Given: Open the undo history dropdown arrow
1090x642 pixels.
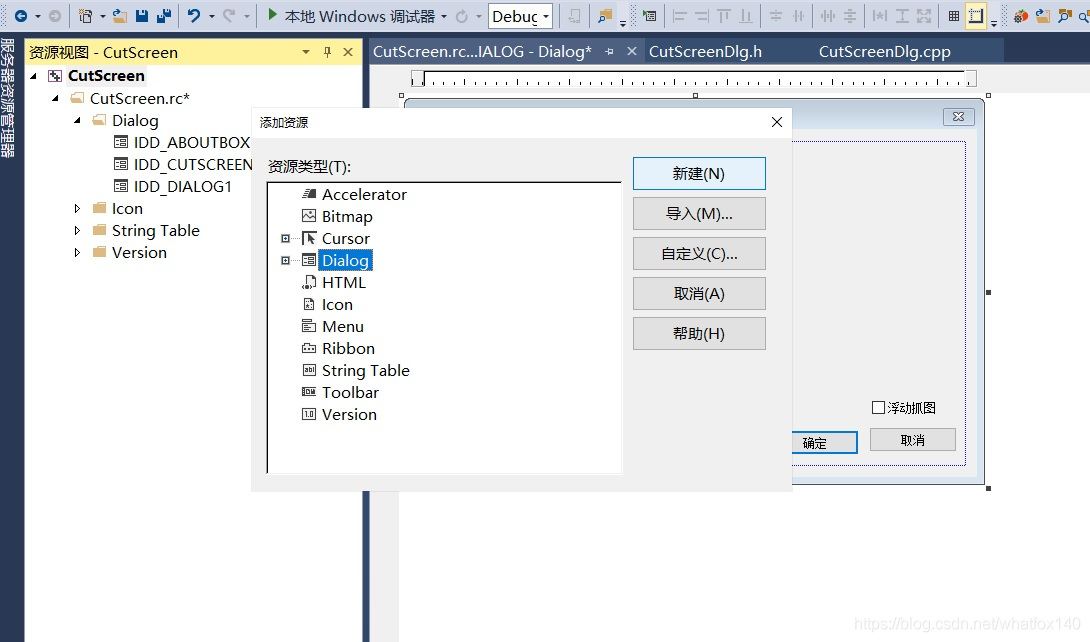Looking at the screenshot, I should (211, 16).
